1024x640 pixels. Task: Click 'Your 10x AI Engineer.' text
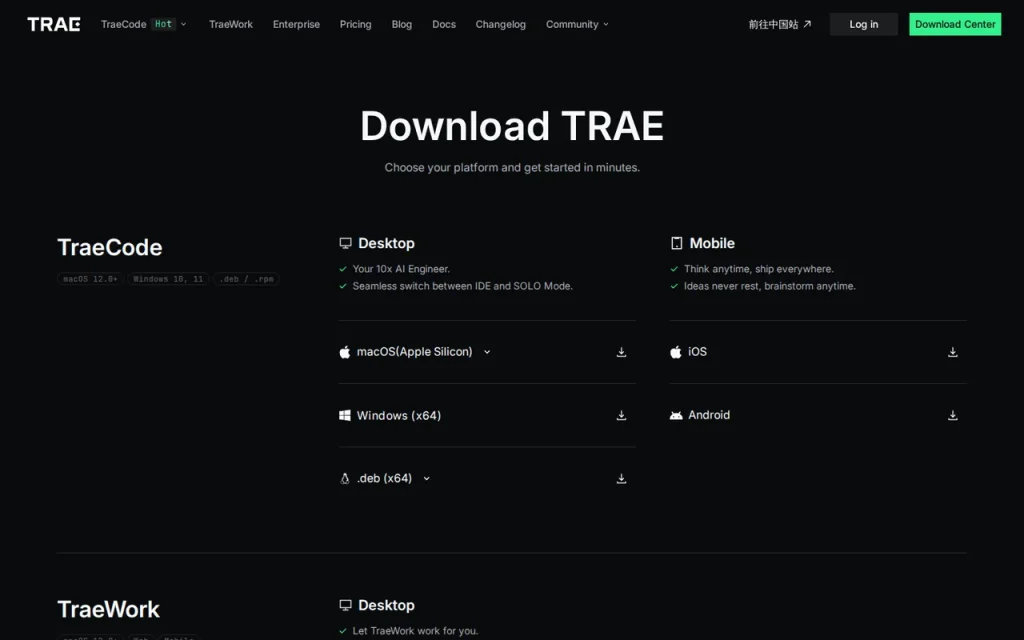coord(401,269)
